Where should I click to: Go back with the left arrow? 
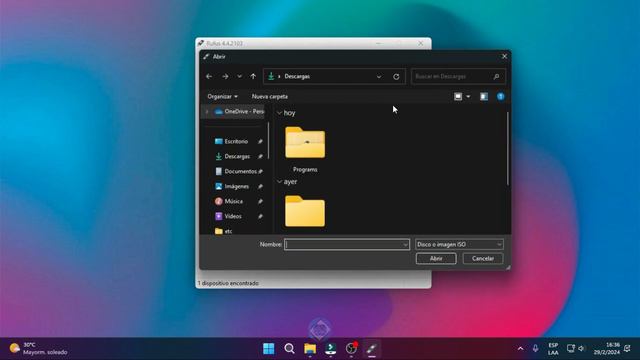click(209, 76)
